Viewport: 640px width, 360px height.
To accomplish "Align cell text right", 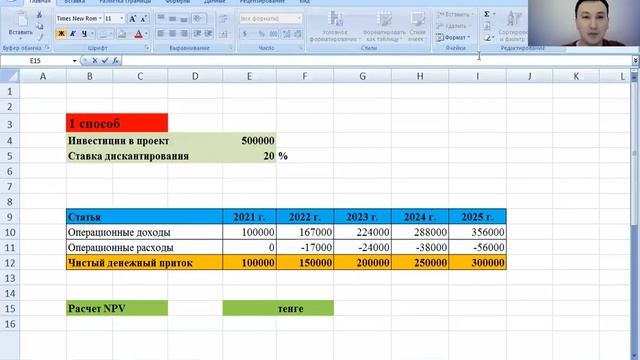I will pyautogui.click(x=184, y=34).
